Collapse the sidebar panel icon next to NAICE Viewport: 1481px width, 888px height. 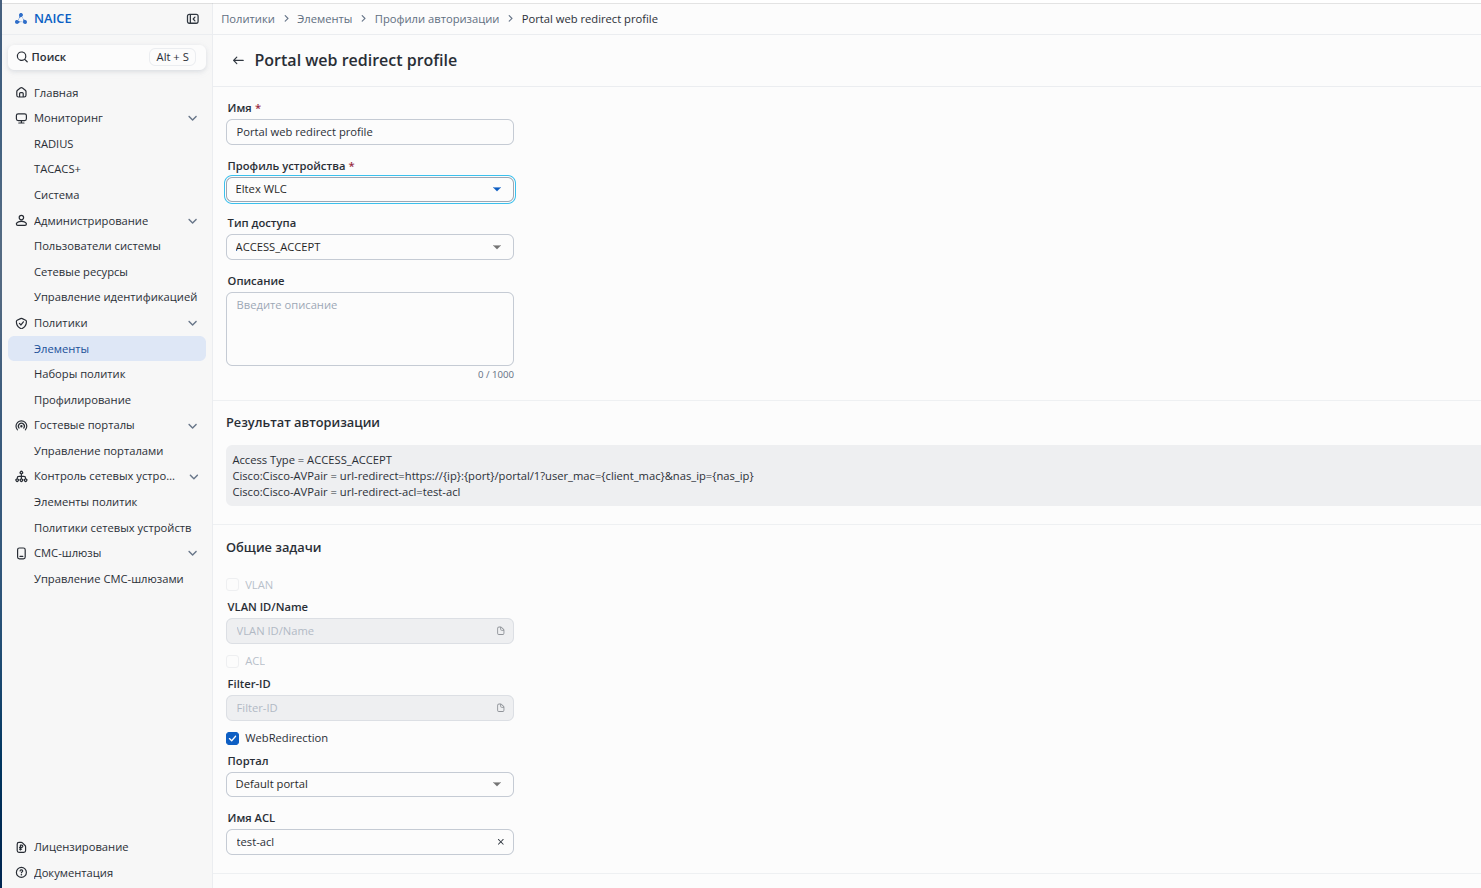(x=193, y=19)
